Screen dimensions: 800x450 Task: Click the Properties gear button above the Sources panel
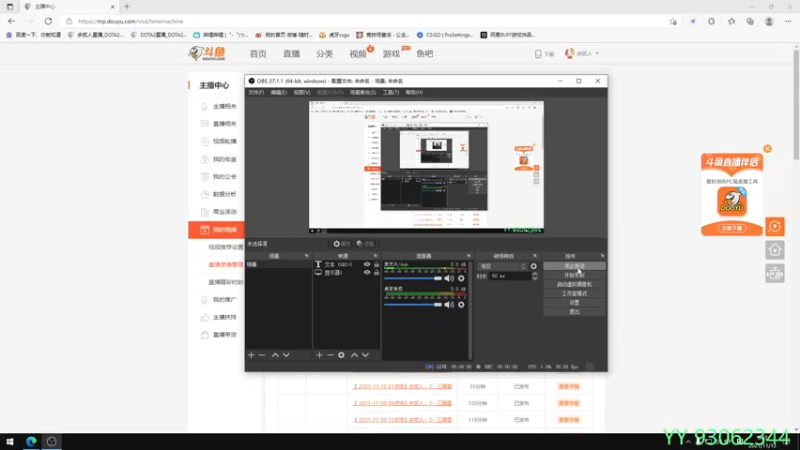pos(341,244)
